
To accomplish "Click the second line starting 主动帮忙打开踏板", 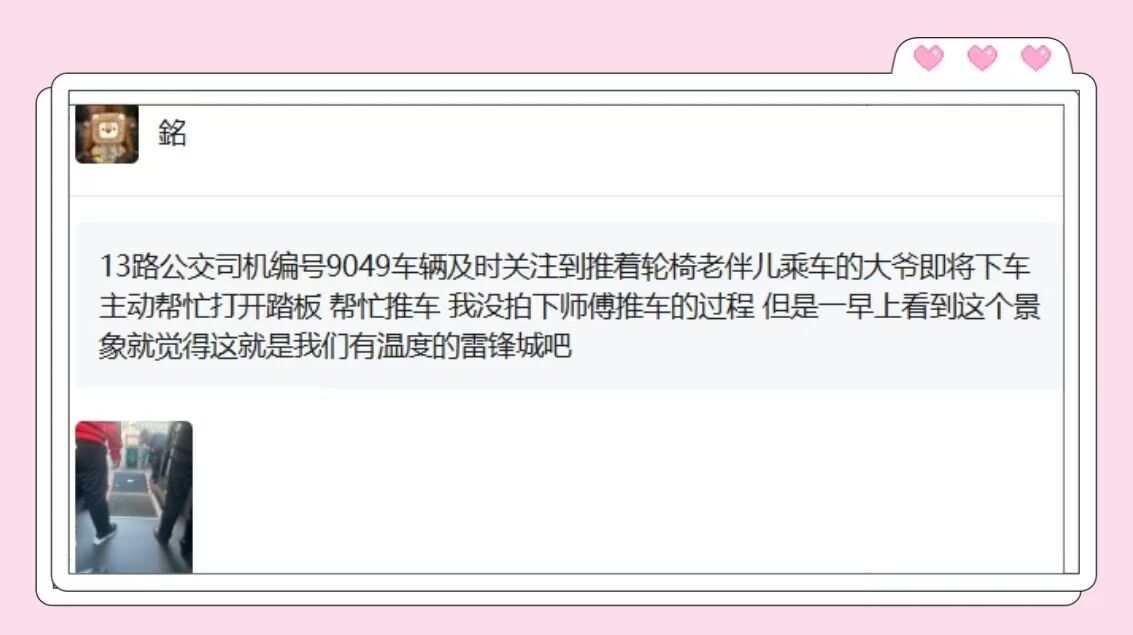I will (x=569, y=306).
